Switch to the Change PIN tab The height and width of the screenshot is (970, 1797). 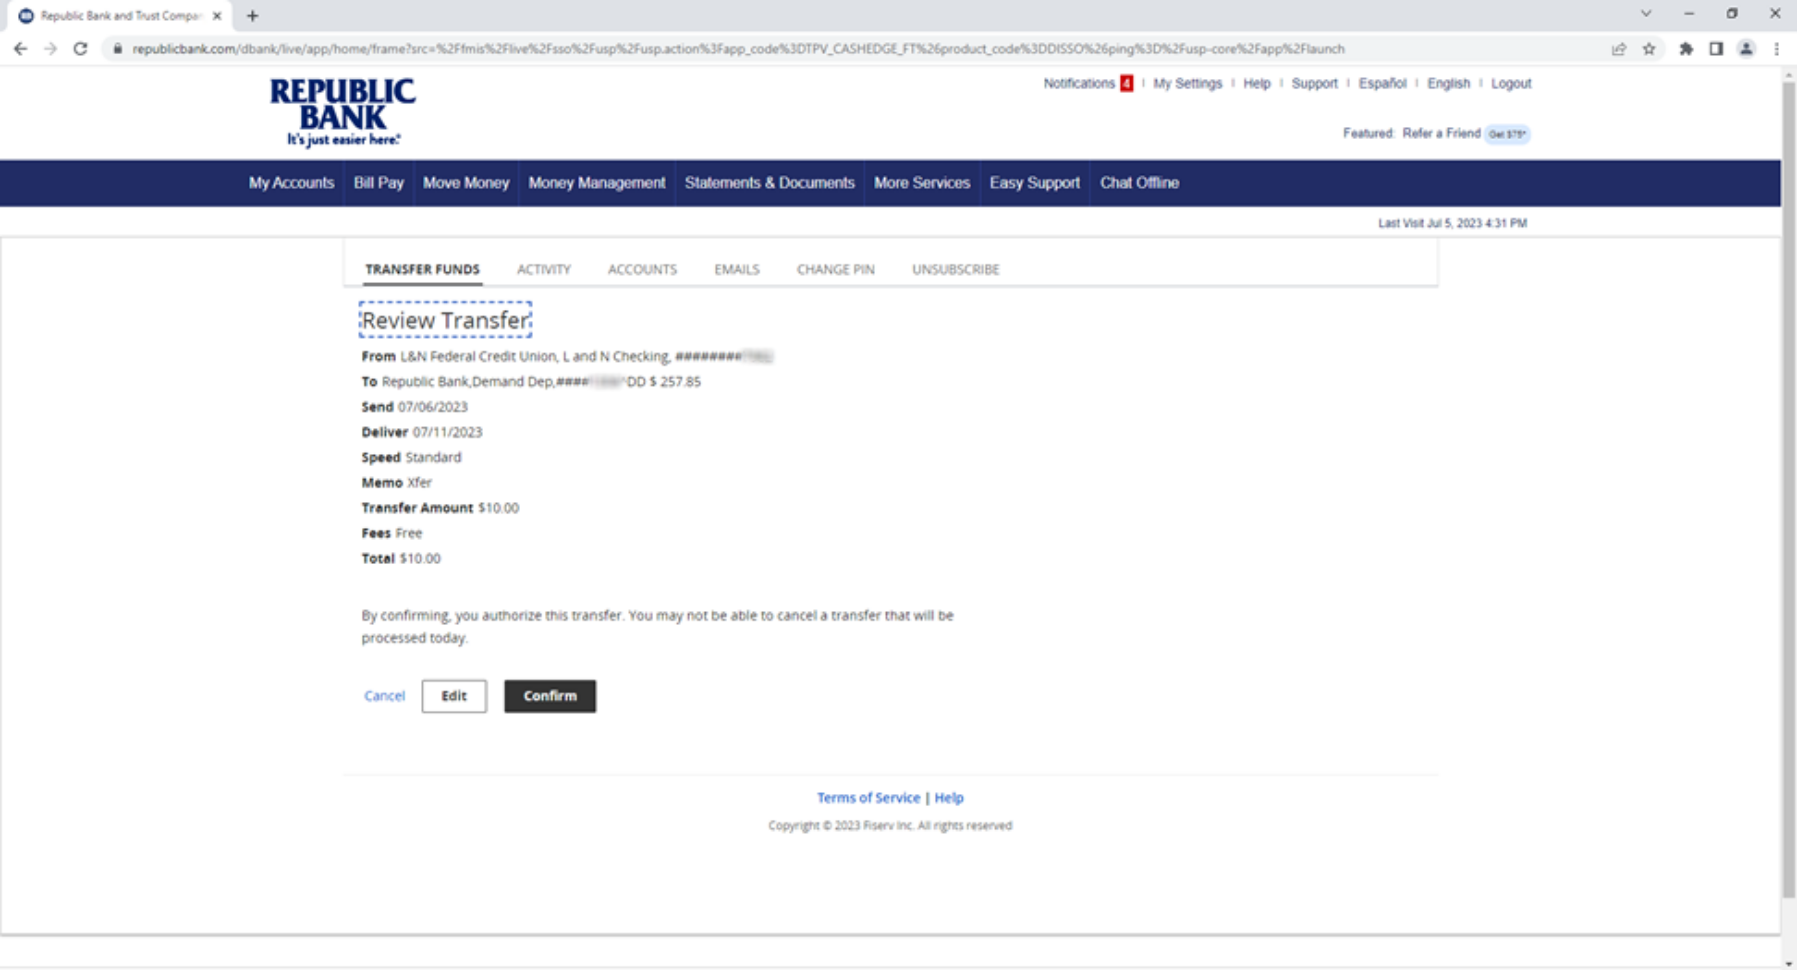(x=836, y=269)
